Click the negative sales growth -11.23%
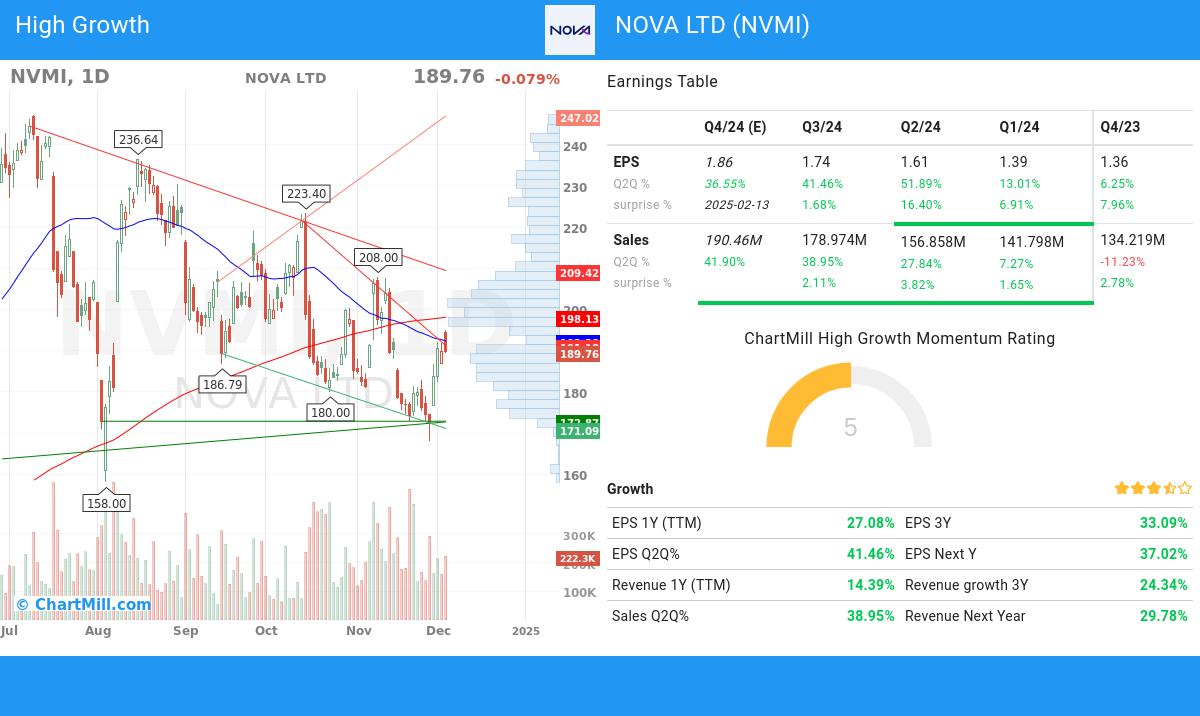Image resolution: width=1200 pixels, height=716 pixels. click(x=1123, y=262)
